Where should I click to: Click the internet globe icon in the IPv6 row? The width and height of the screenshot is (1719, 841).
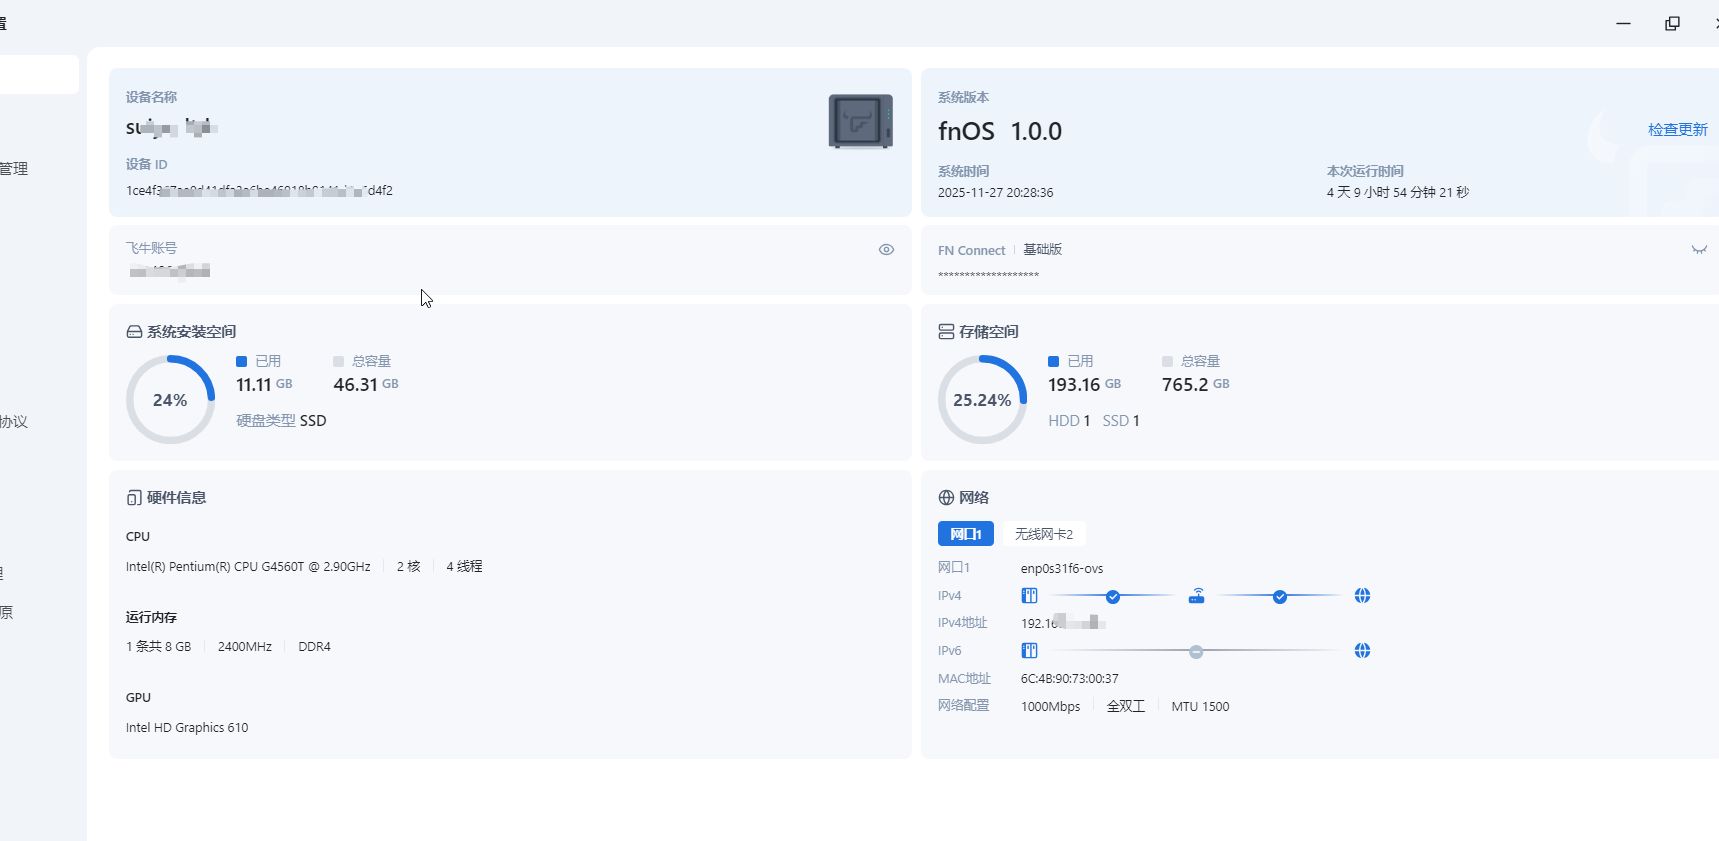(x=1362, y=651)
